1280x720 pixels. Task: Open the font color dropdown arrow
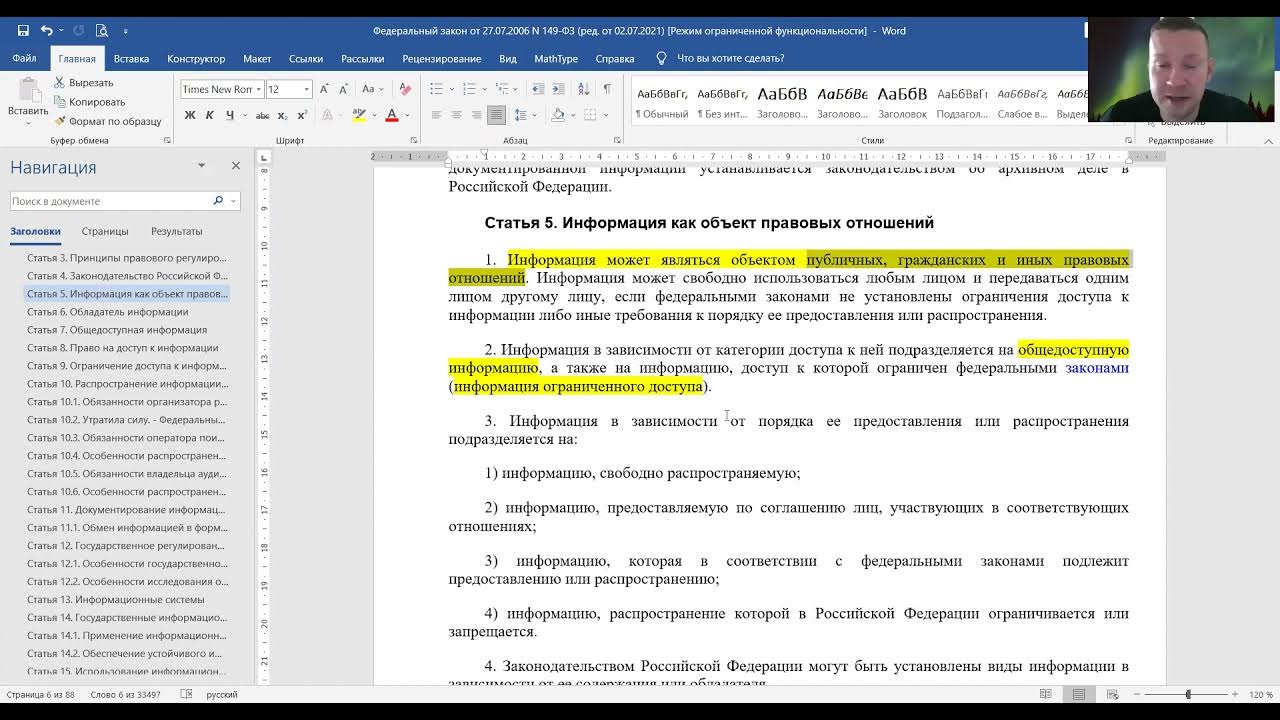coord(408,116)
